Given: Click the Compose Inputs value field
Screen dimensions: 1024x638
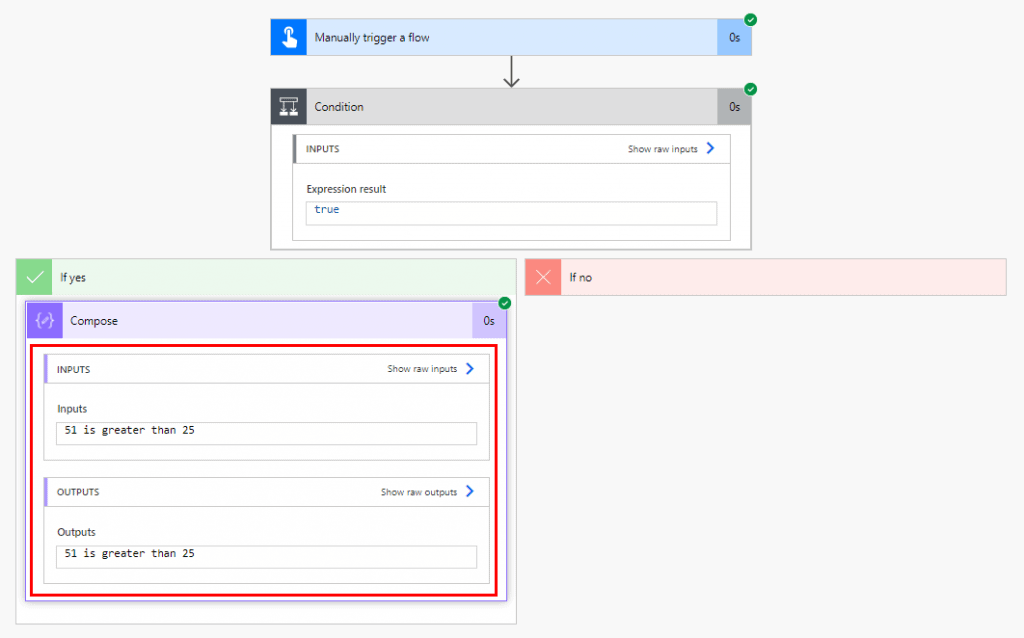Looking at the screenshot, I should (x=266, y=434).
